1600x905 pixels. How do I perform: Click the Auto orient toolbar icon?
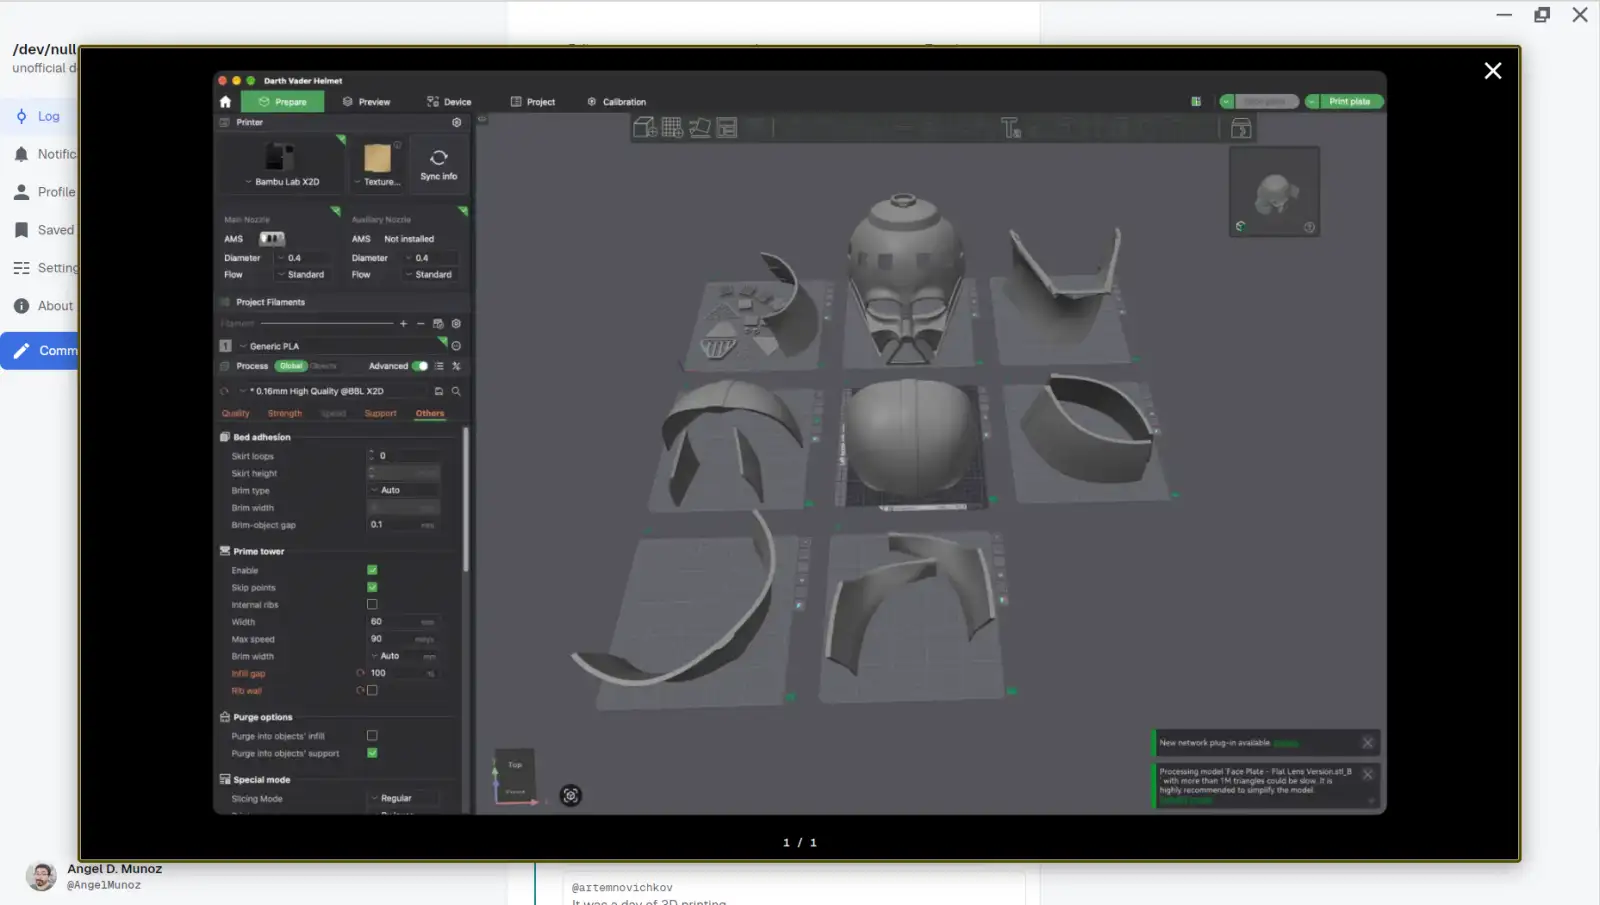coord(699,128)
